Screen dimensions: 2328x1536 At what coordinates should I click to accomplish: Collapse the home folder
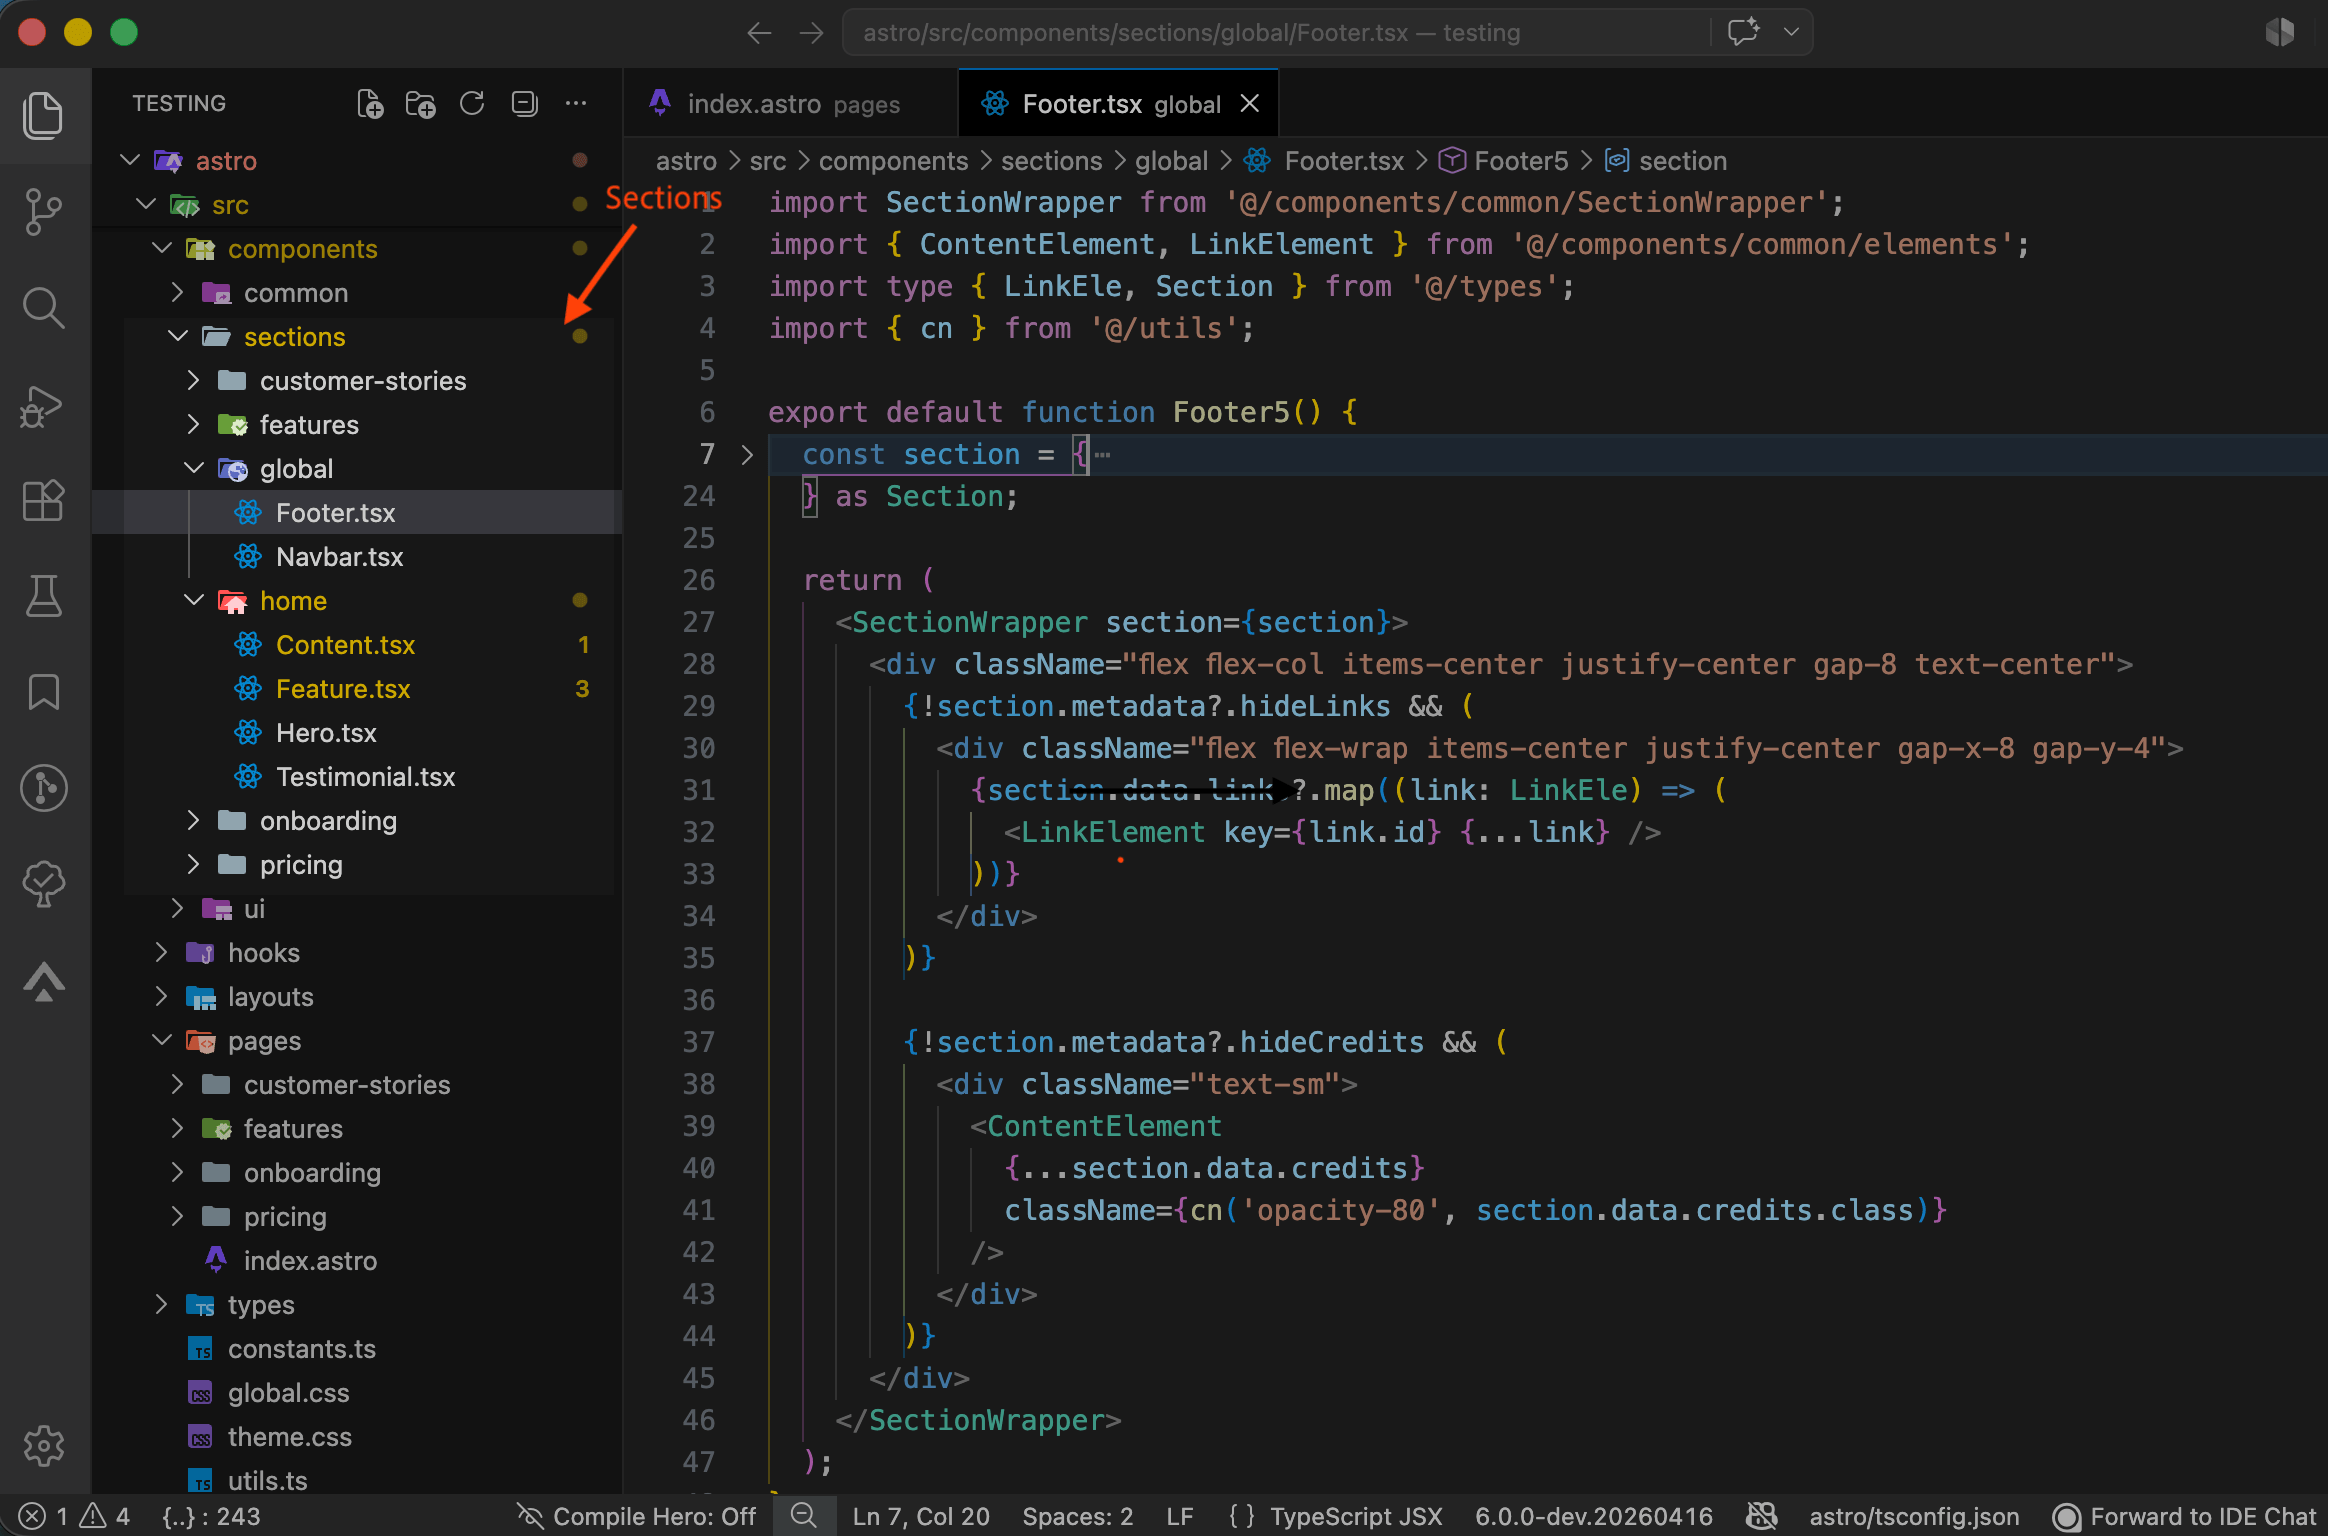[x=194, y=600]
